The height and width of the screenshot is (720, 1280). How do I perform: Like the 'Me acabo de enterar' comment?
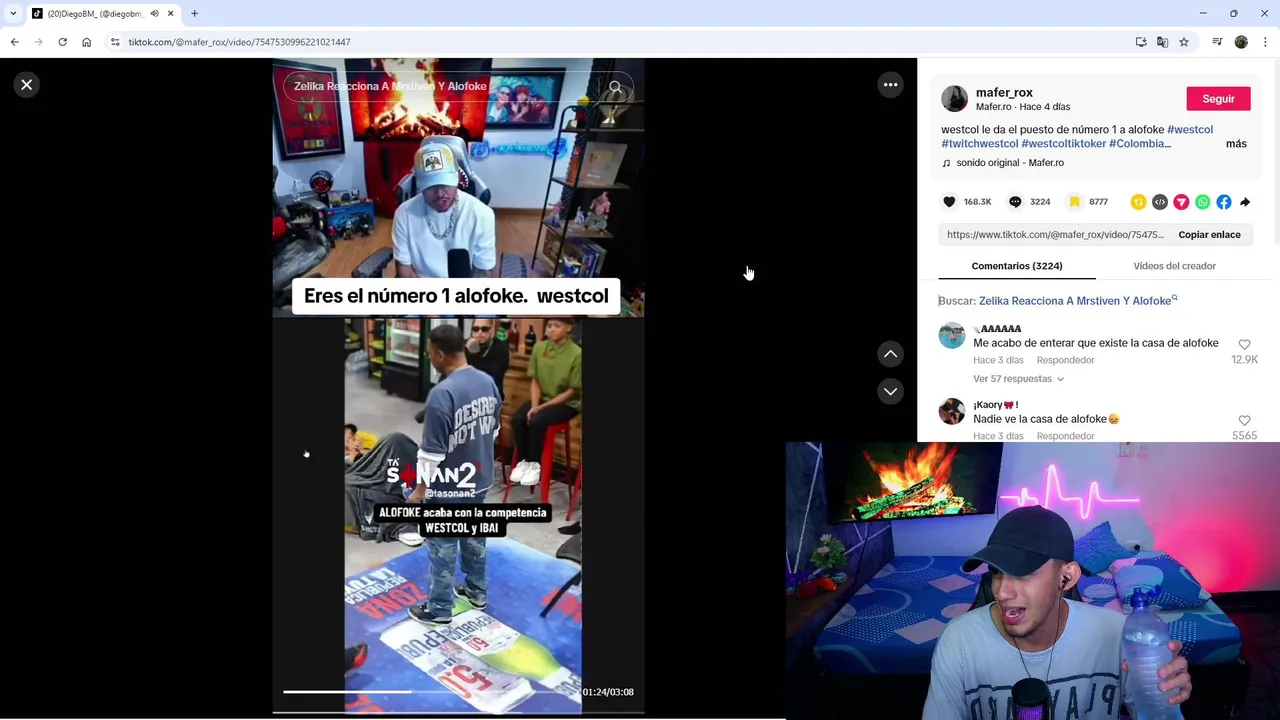(x=1244, y=345)
